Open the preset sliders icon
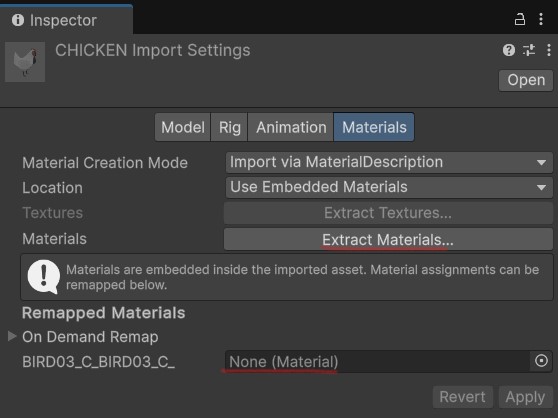The width and height of the screenshot is (558, 418). tap(529, 50)
